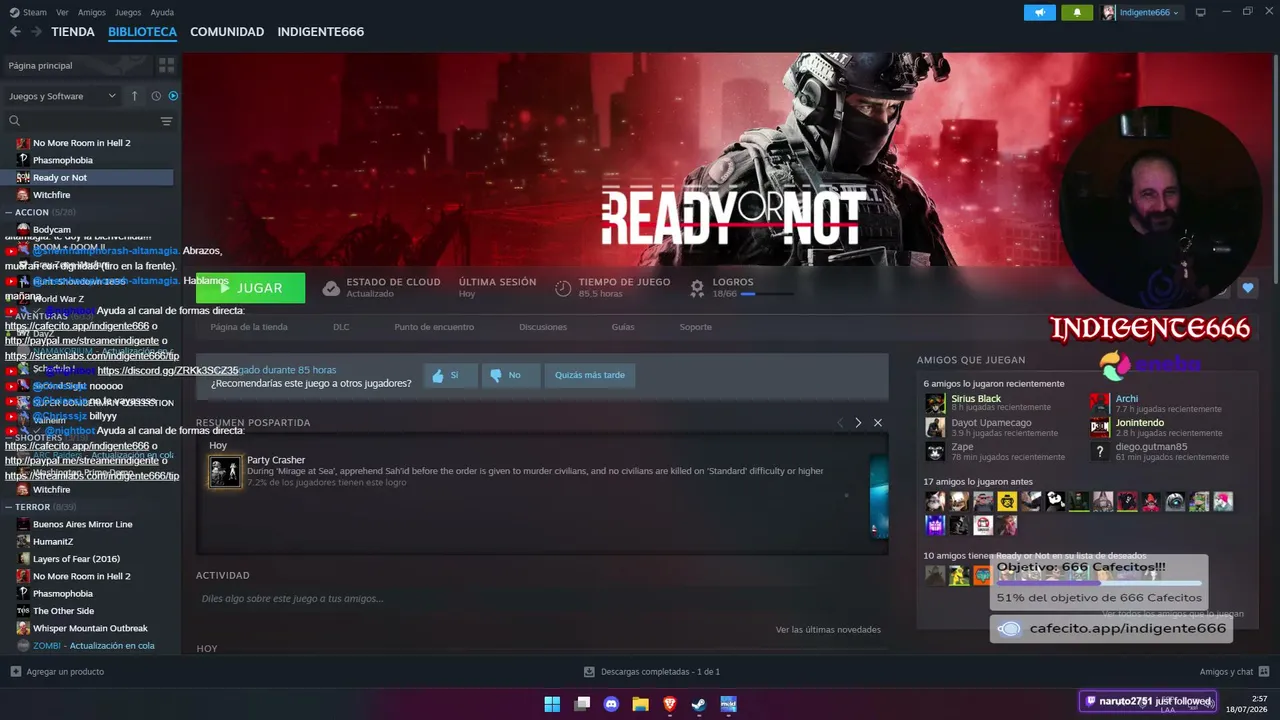The height and width of the screenshot is (720, 1280).
Task: Open Discord from the taskbar
Action: coord(611,704)
